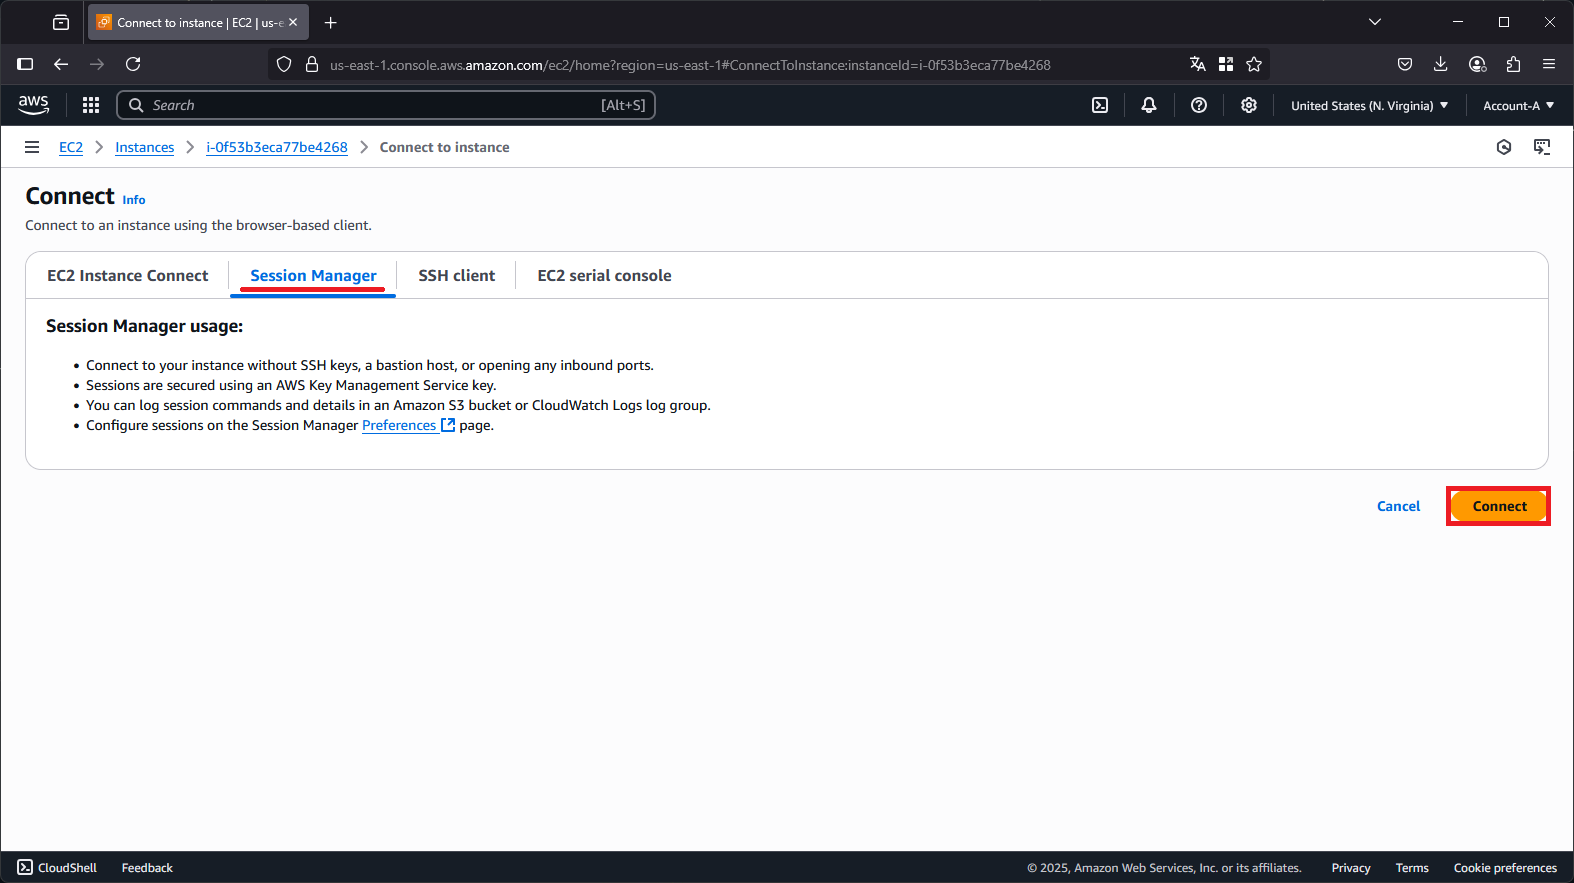1574x883 pixels.
Task: Open the EC2 breadcrumb link
Action: [x=71, y=147]
